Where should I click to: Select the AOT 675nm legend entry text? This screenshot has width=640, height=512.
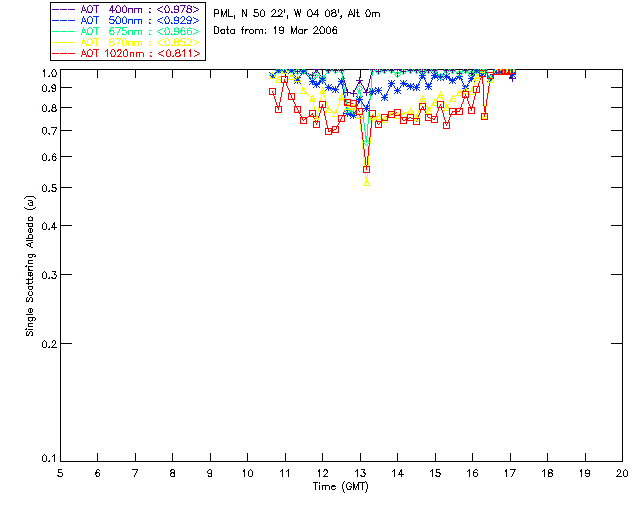[x=140, y=31]
